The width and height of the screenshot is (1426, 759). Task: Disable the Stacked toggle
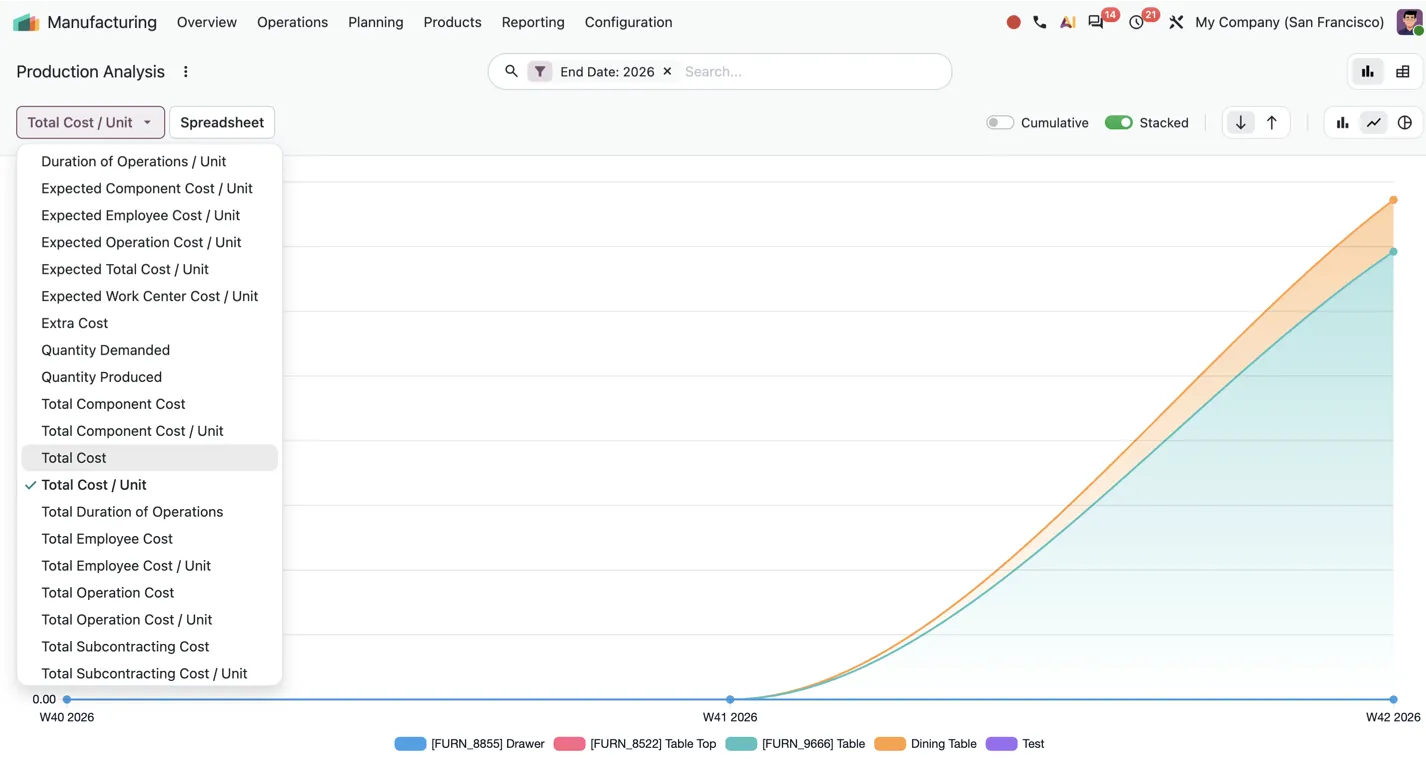(x=1118, y=123)
